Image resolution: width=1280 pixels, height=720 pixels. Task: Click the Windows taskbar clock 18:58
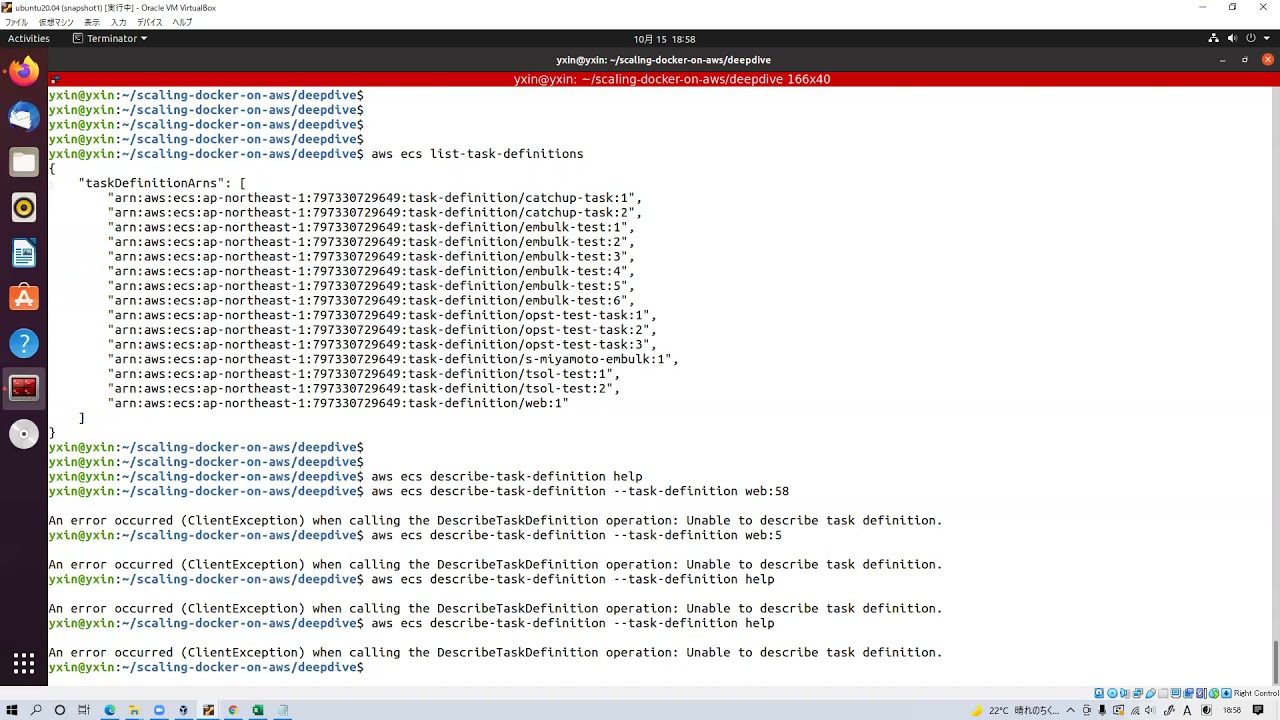coord(1232,710)
